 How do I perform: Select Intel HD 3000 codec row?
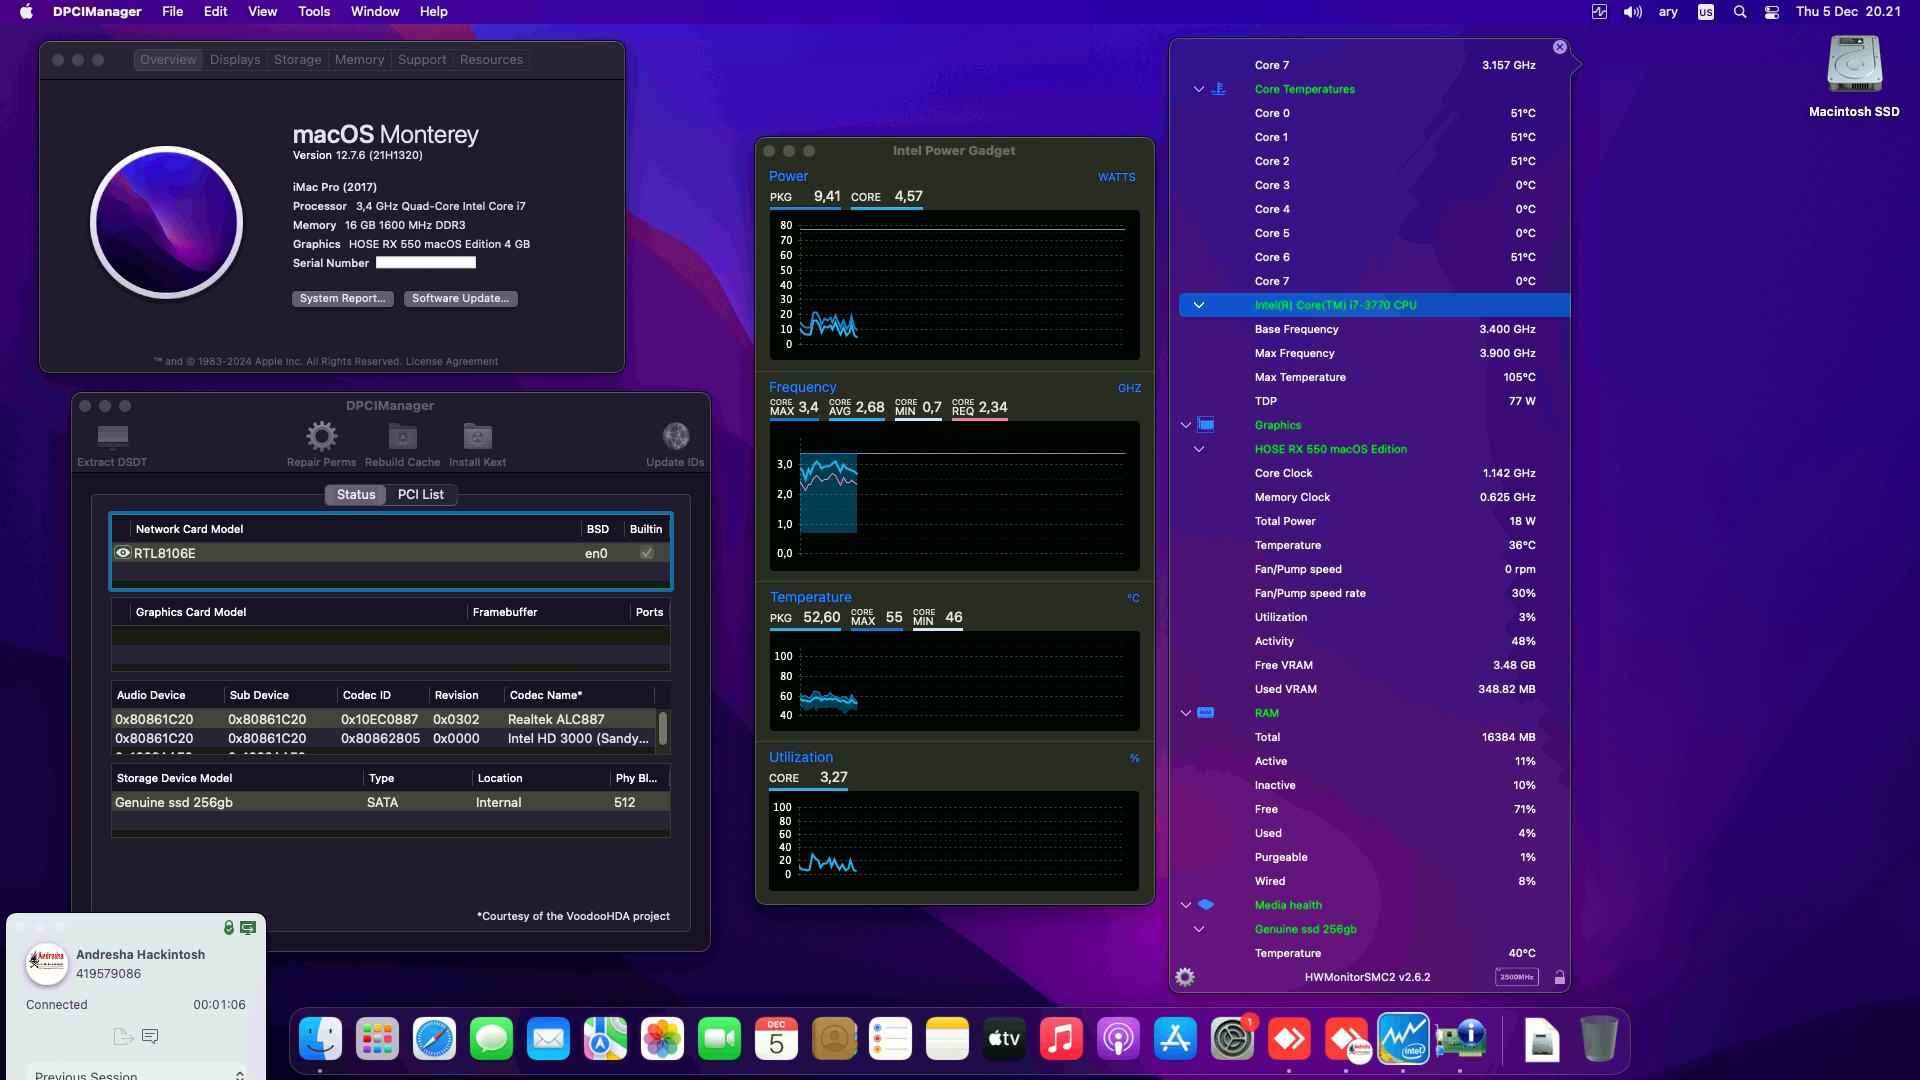click(x=384, y=738)
